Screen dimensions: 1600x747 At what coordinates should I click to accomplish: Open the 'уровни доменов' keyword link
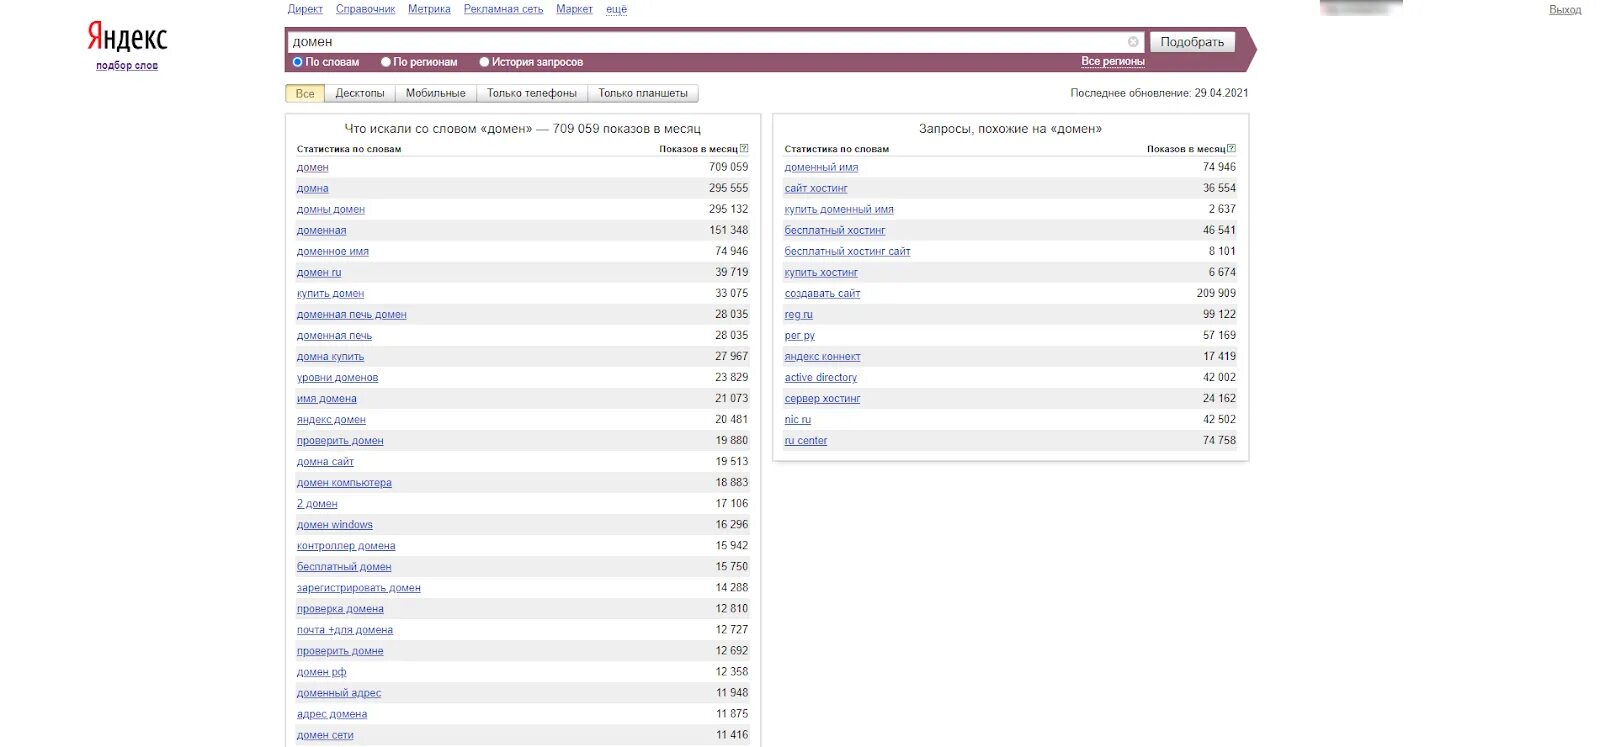click(337, 378)
